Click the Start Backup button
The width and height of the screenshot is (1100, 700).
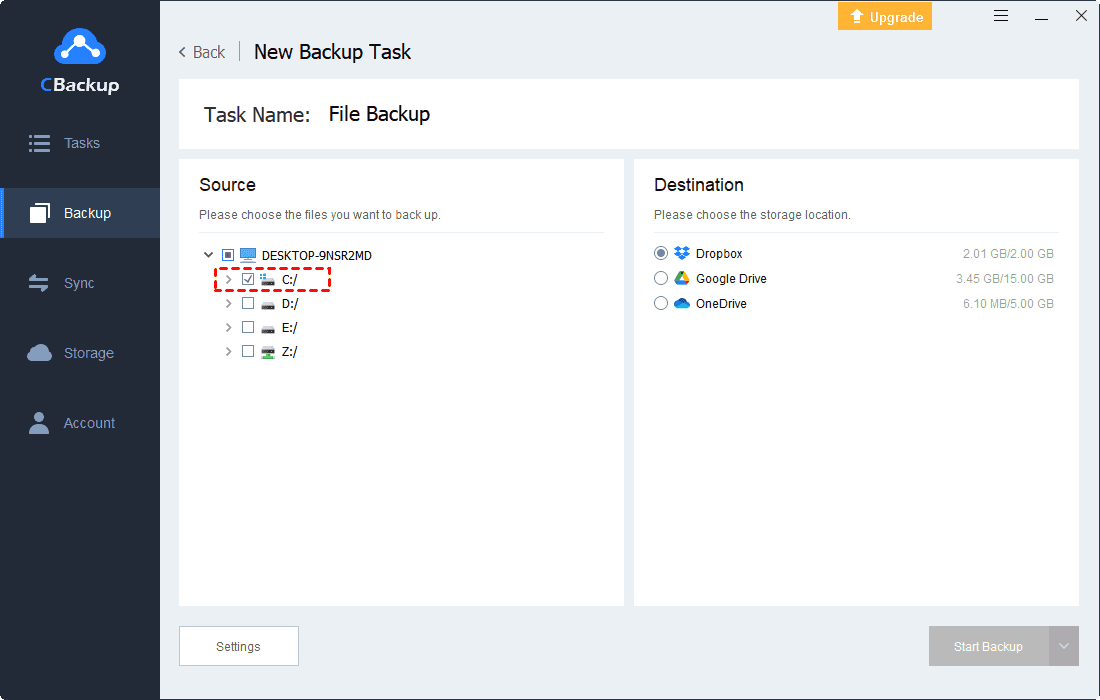988,646
